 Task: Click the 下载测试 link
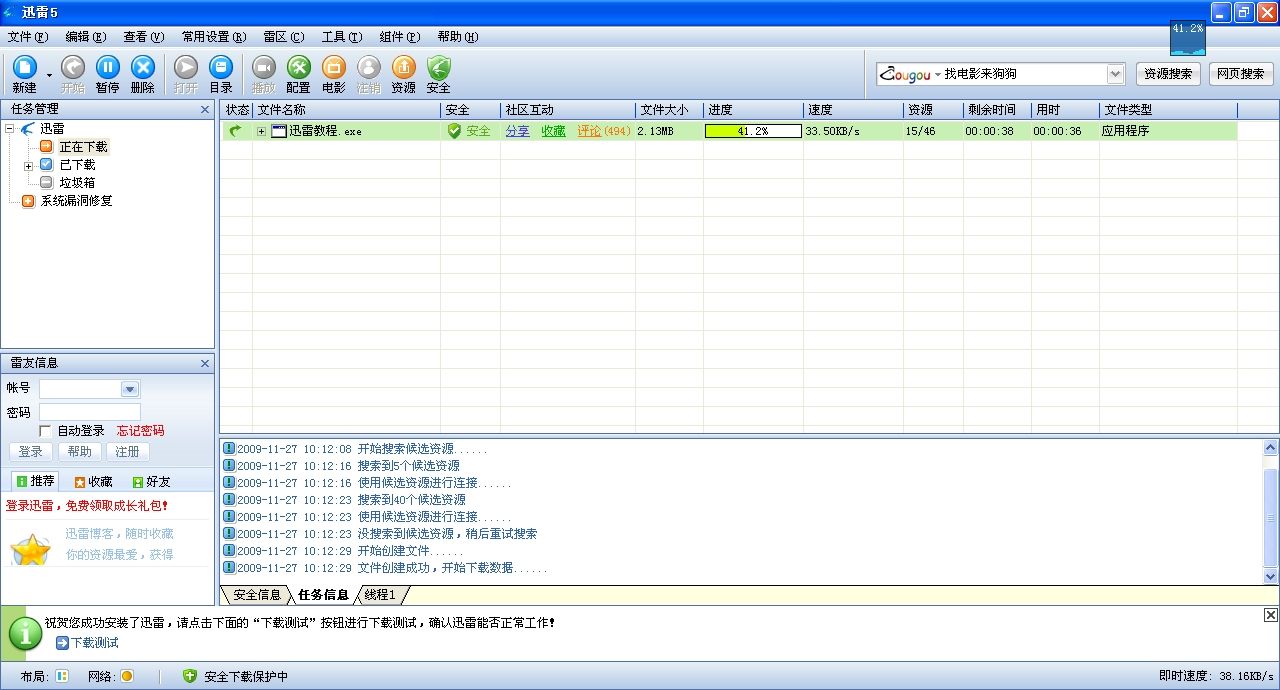pos(94,643)
